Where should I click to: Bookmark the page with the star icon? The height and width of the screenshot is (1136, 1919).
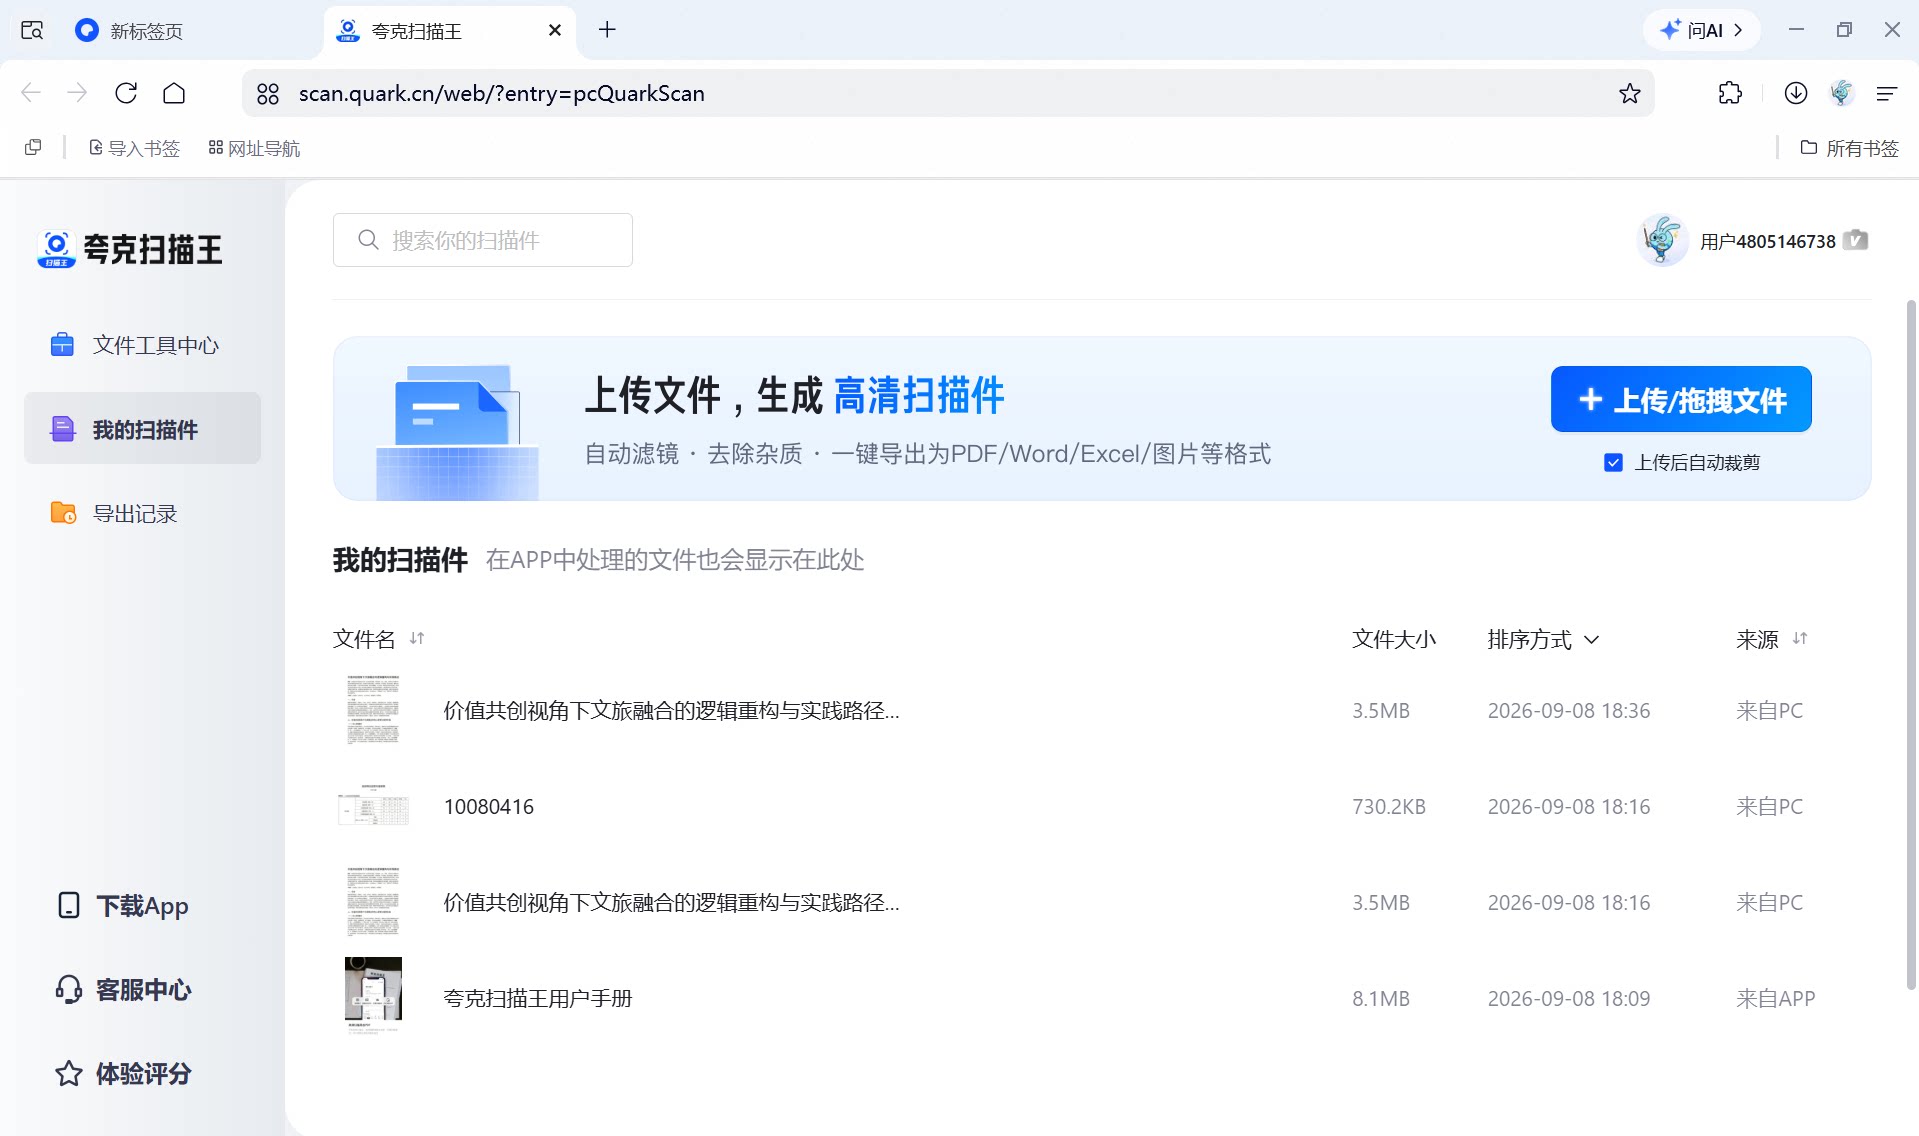click(1630, 93)
